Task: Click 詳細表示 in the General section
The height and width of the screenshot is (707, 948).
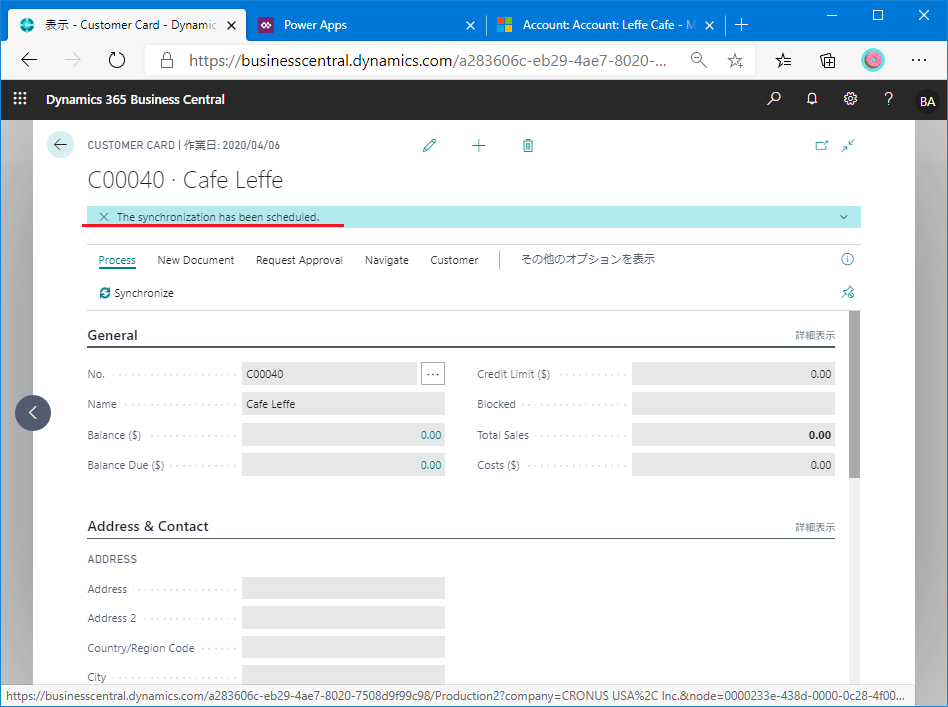Action: click(814, 335)
